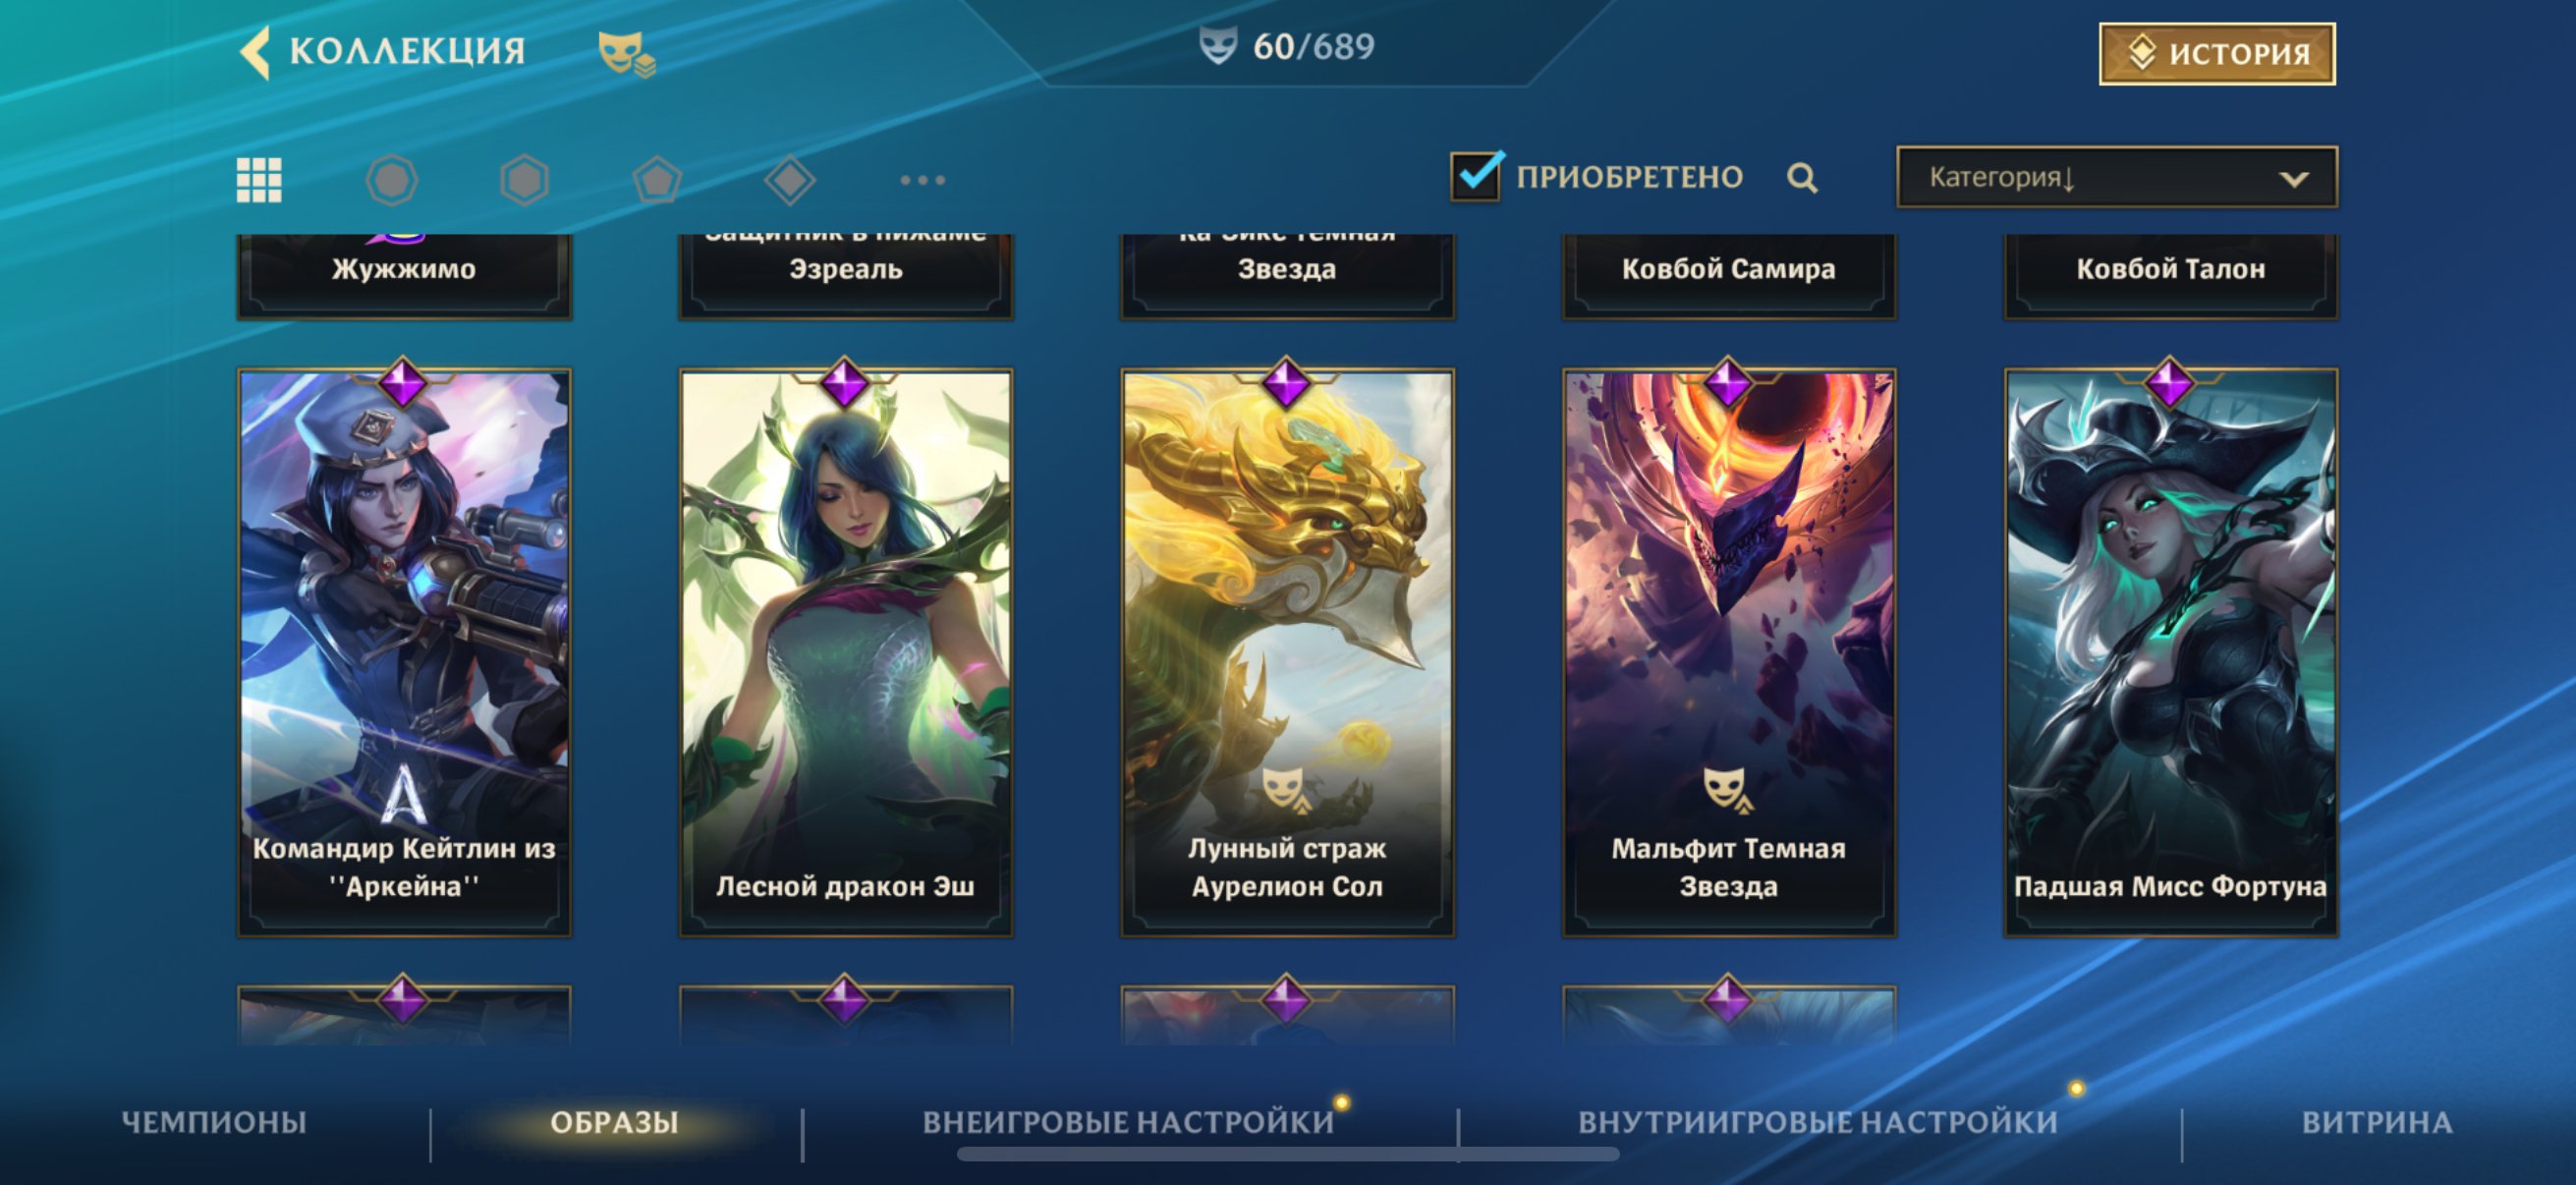
Task: Expand the Категория dropdown chevron arrow
Action: tap(2293, 179)
